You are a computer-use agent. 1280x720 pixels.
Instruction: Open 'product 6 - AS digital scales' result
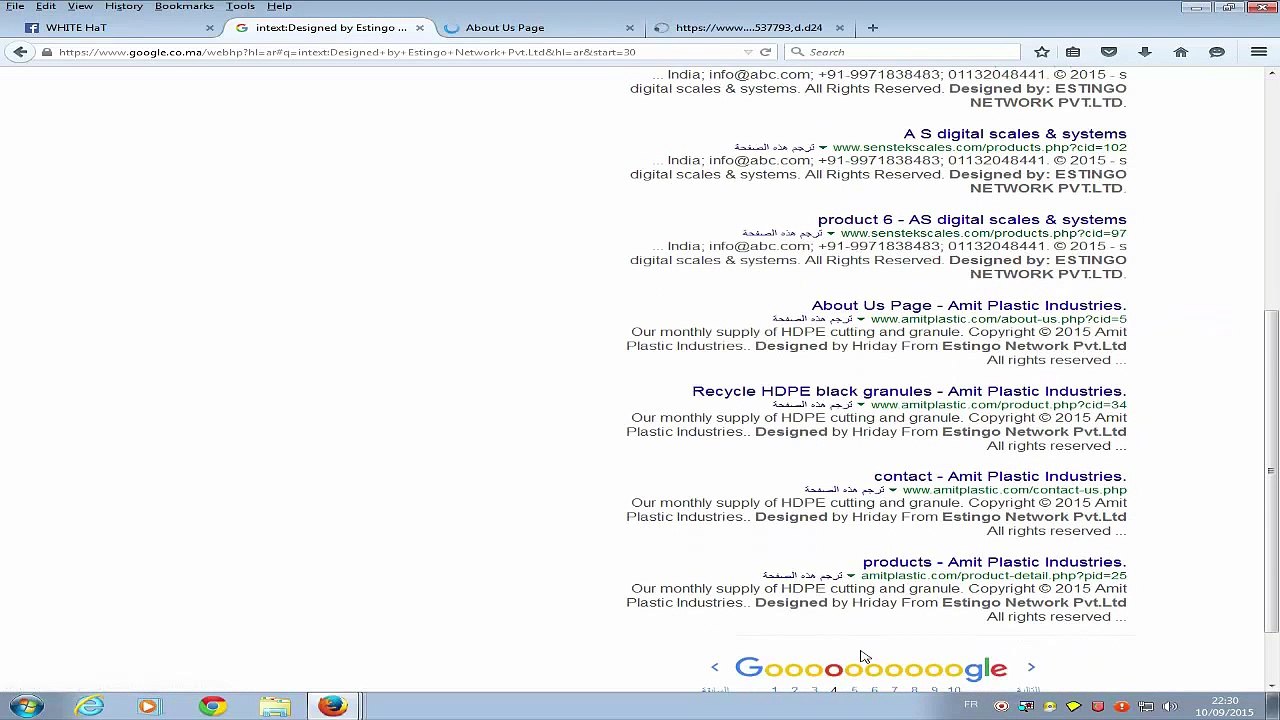click(x=972, y=219)
